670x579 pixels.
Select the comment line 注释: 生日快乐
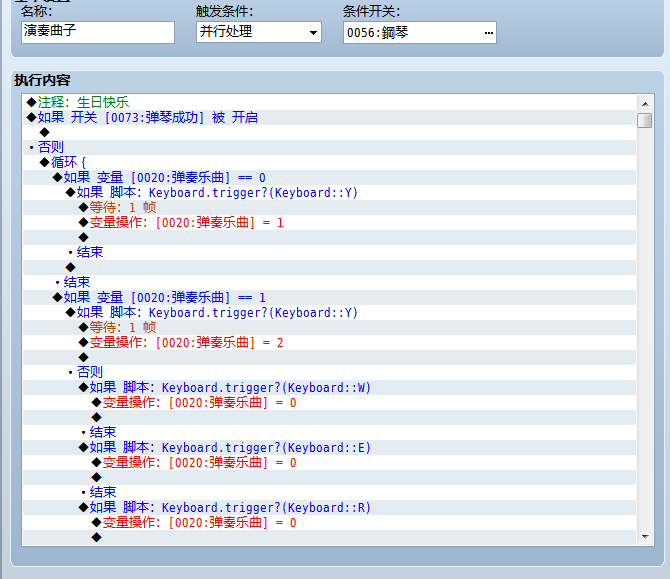(x=329, y=102)
